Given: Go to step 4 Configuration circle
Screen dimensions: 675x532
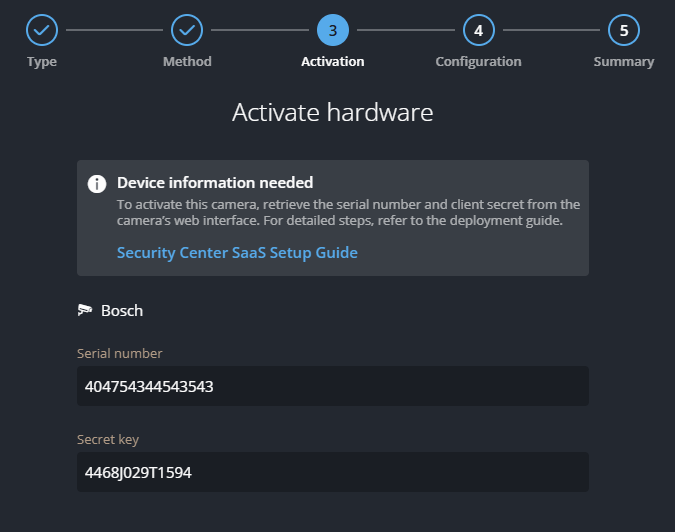Looking at the screenshot, I should pyautogui.click(x=478, y=30).
